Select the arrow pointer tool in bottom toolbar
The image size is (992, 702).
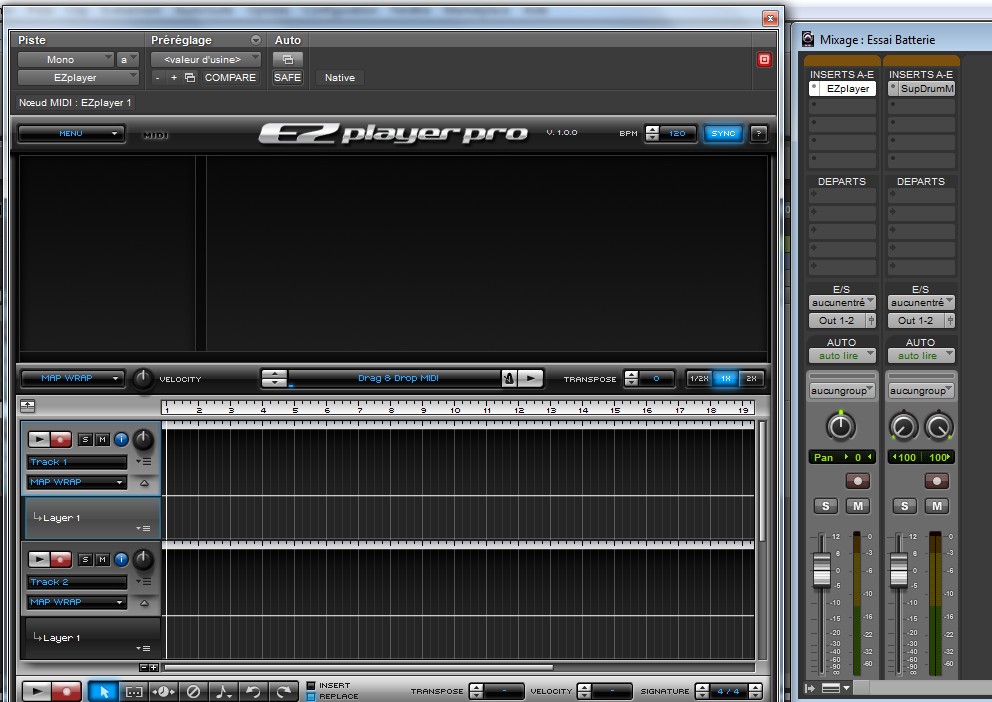tap(103, 691)
